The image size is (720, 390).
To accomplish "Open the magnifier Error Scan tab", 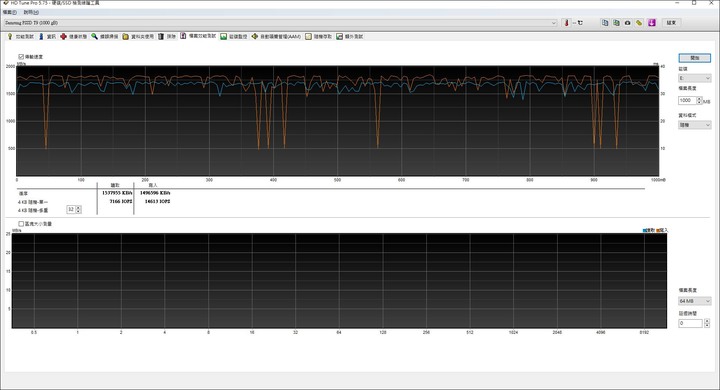I will pos(105,36).
